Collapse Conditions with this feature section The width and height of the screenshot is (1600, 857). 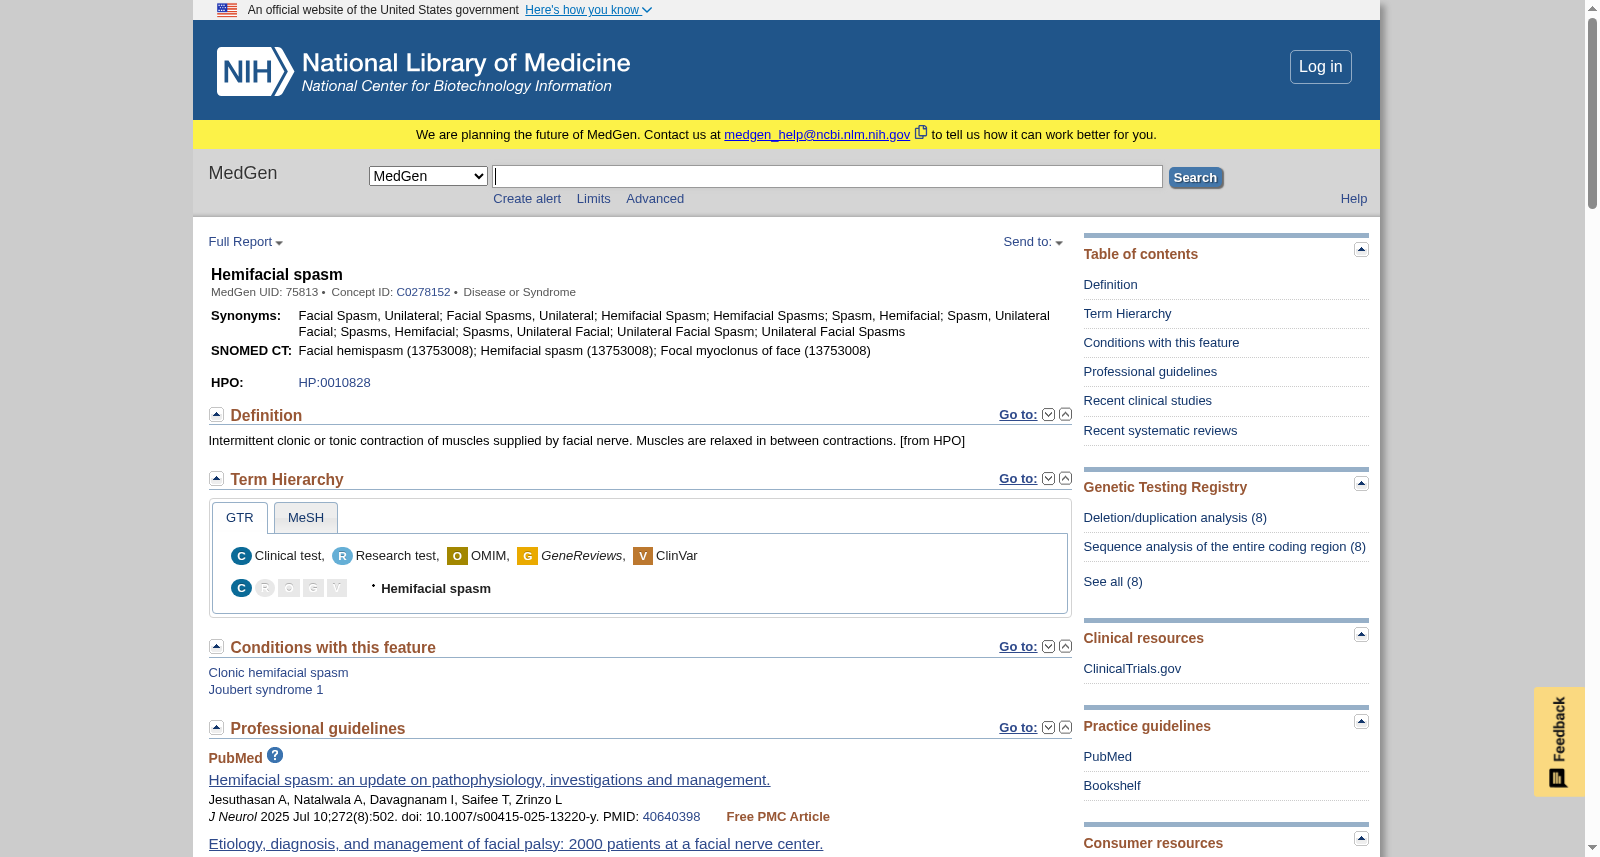click(216, 646)
